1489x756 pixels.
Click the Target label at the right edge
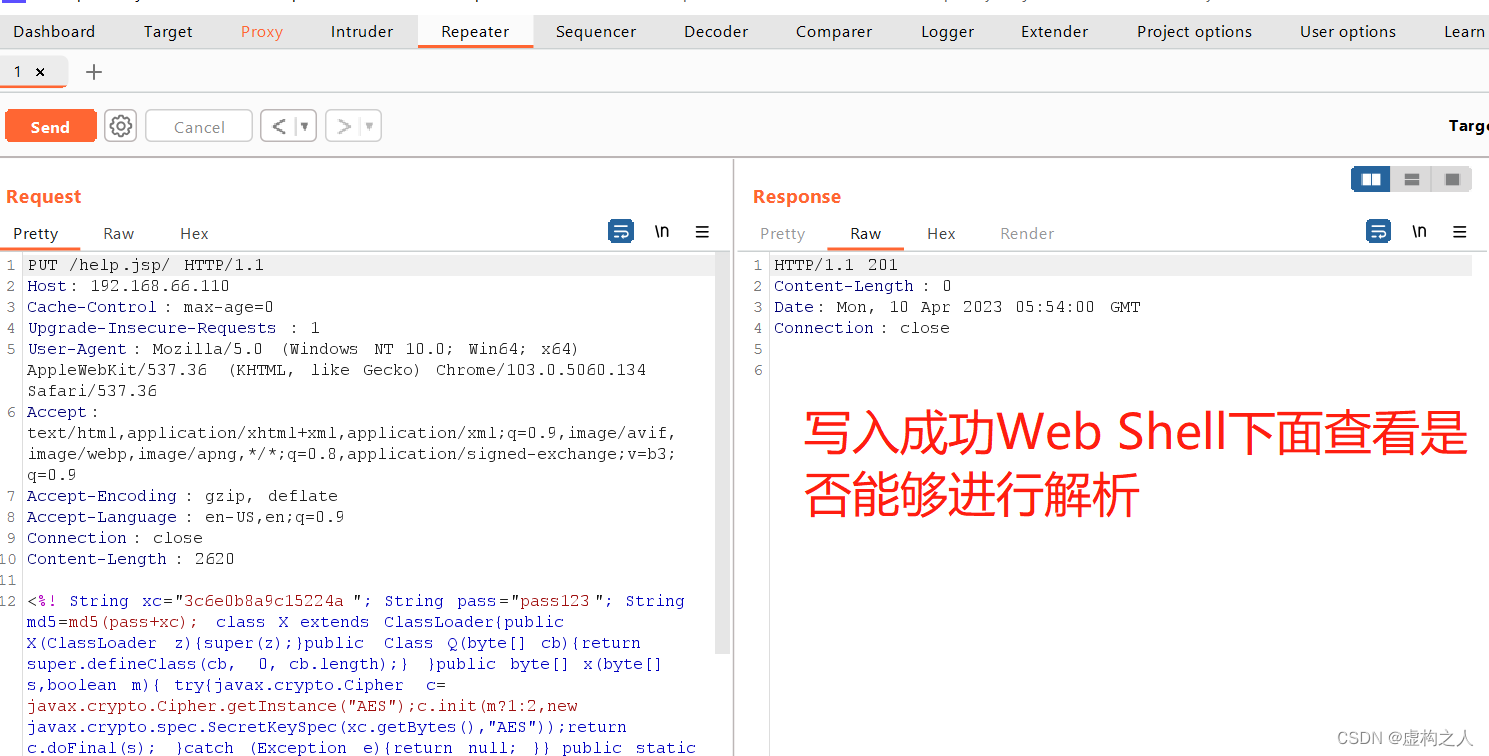pos(1468,126)
